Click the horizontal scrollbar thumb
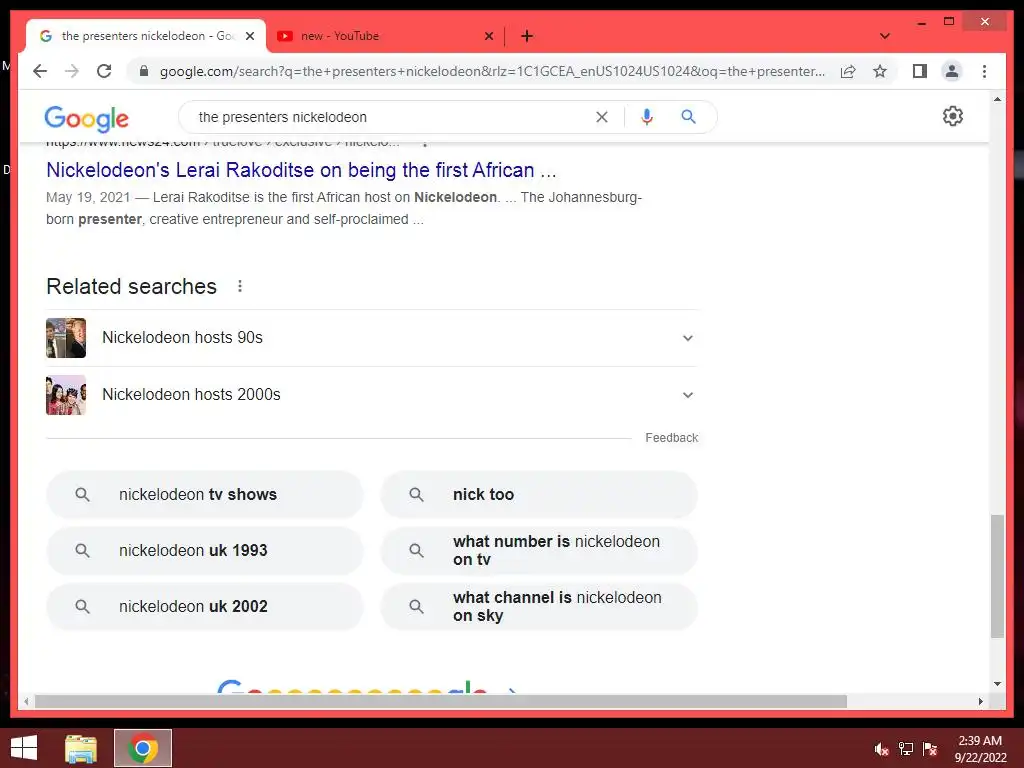 (x=441, y=701)
